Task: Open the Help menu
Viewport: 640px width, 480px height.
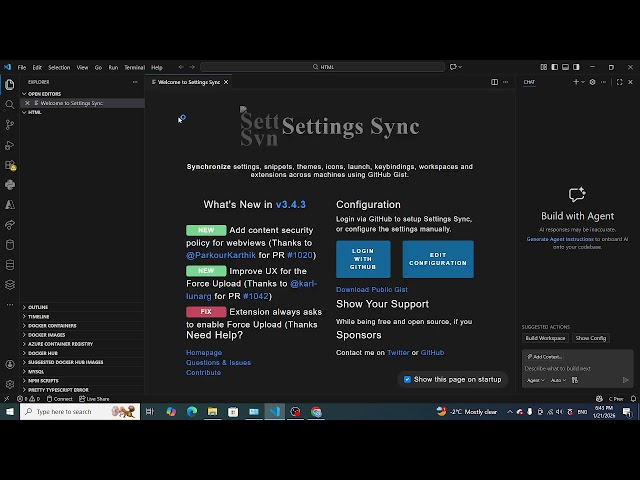Action: pyautogui.click(x=157, y=67)
